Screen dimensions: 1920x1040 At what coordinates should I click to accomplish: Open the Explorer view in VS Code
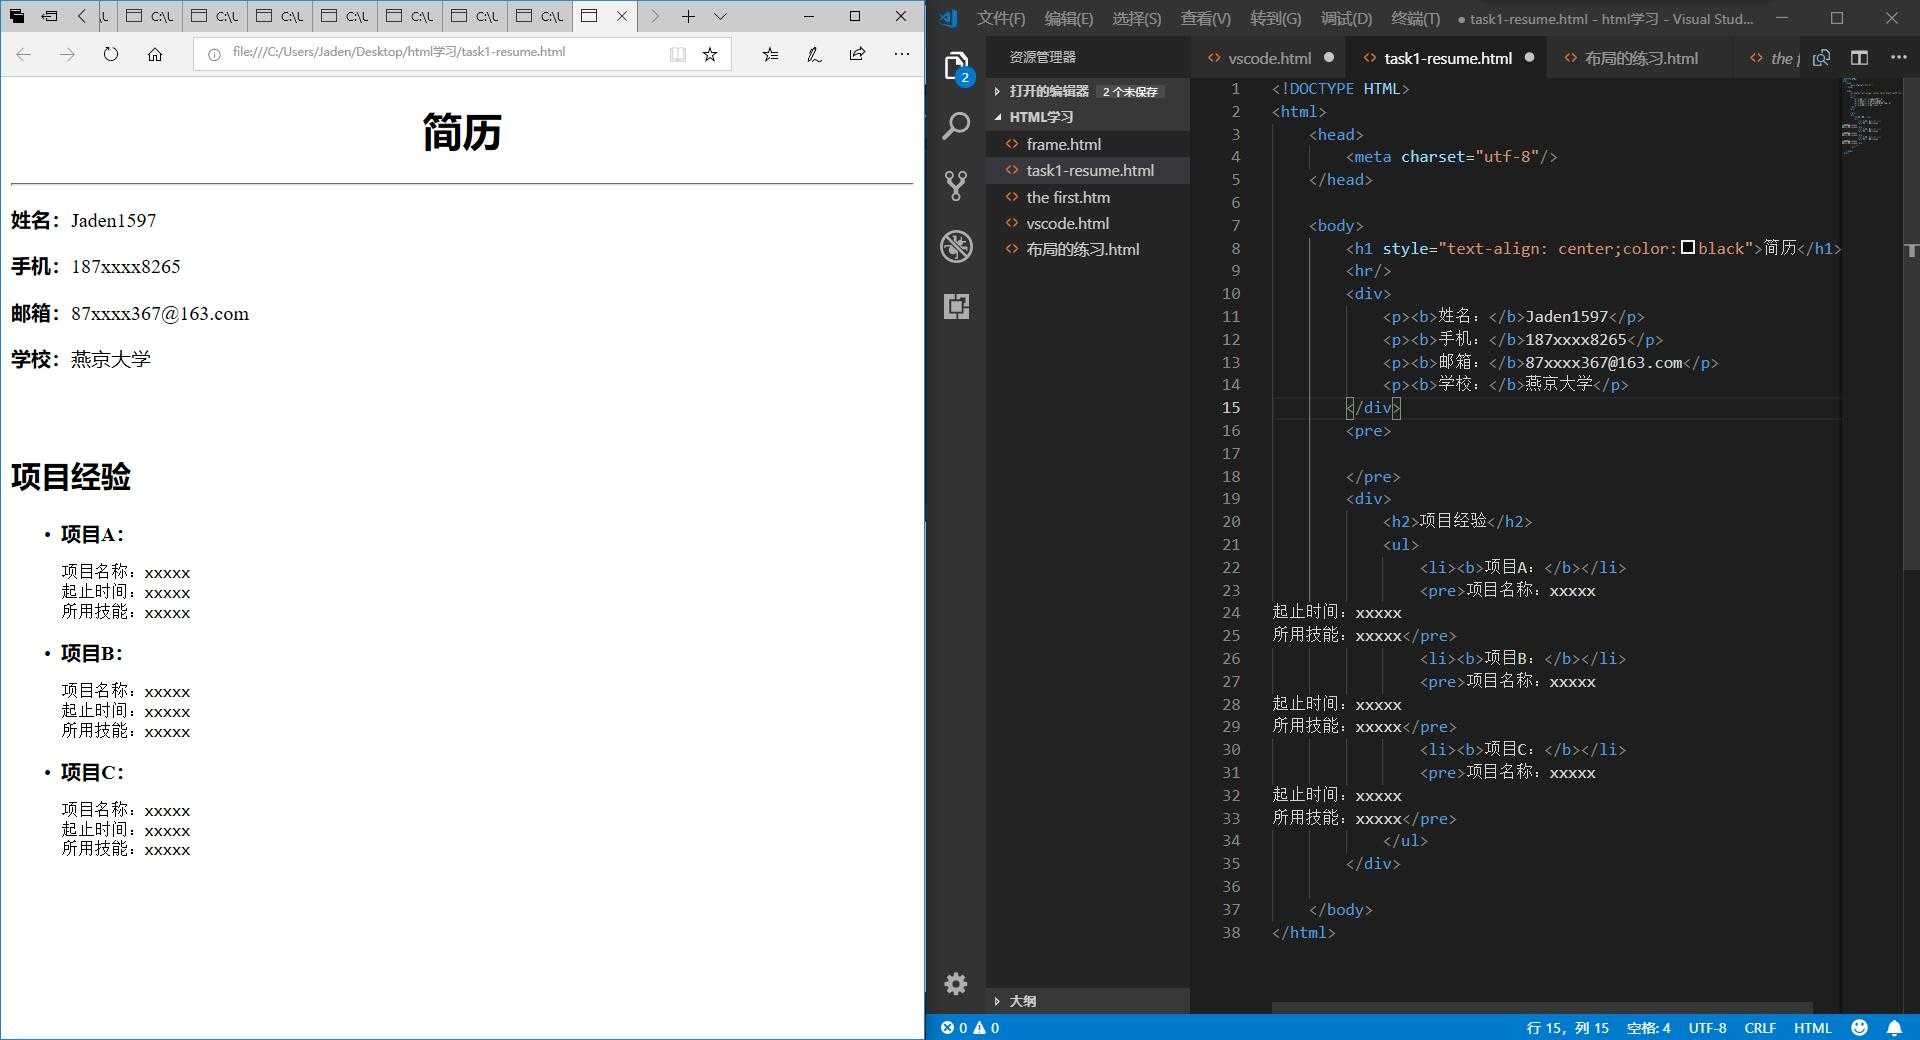tap(956, 67)
